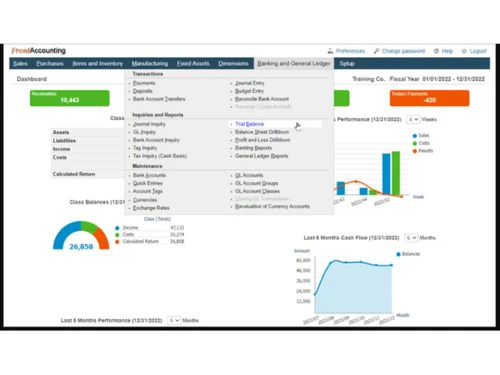Open Bank Account Inquiry
500x375 pixels.
tap(156, 140)
